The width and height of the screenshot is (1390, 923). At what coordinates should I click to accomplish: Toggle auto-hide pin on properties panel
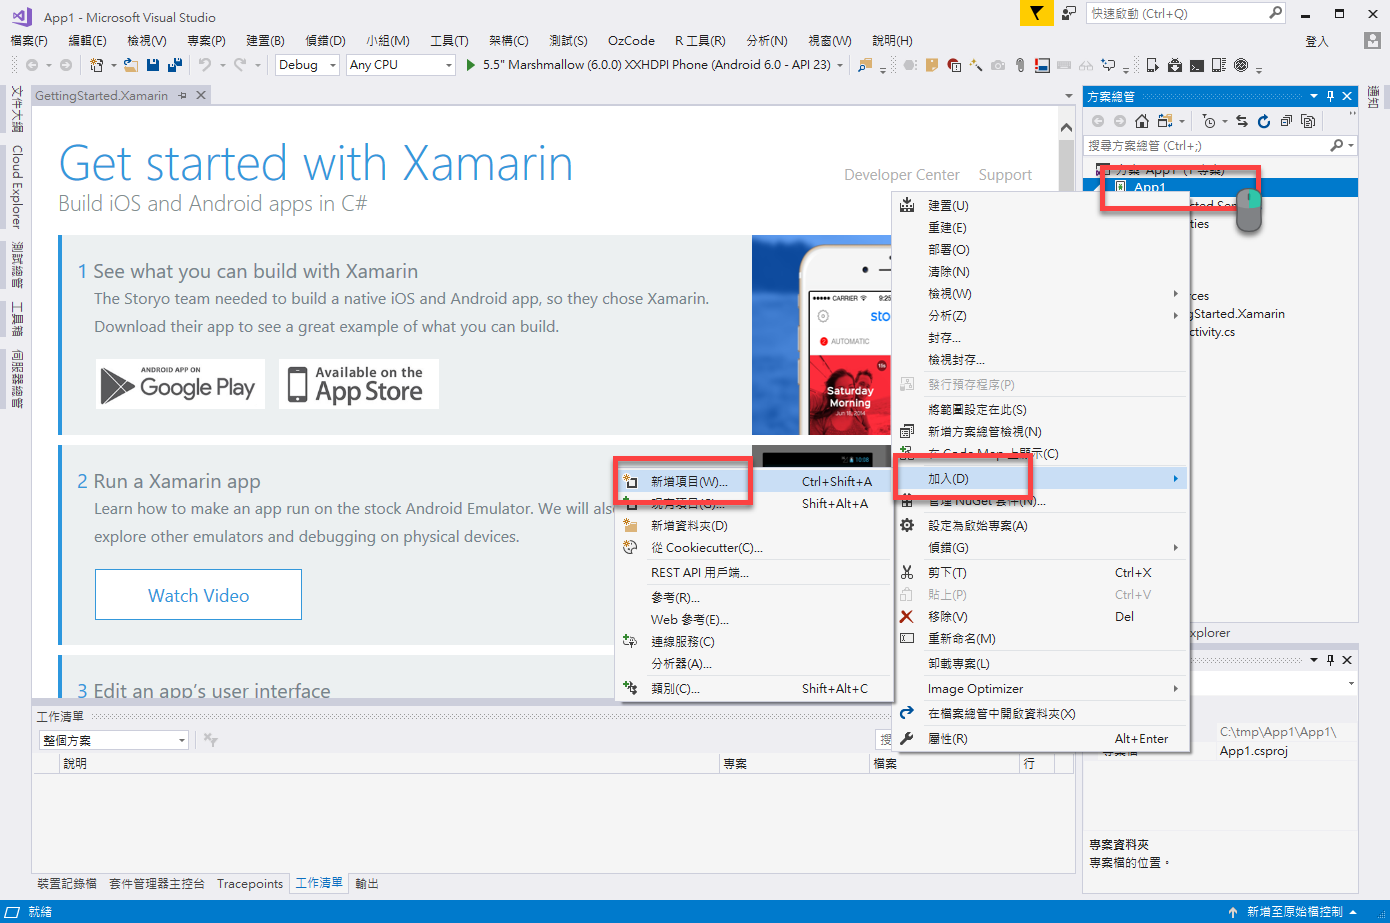(1330, 660)
